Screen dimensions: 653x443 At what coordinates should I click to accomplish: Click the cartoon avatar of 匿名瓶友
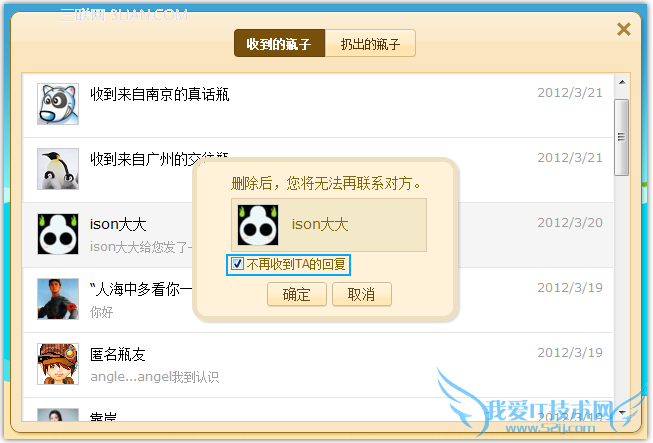coord(58,364)
